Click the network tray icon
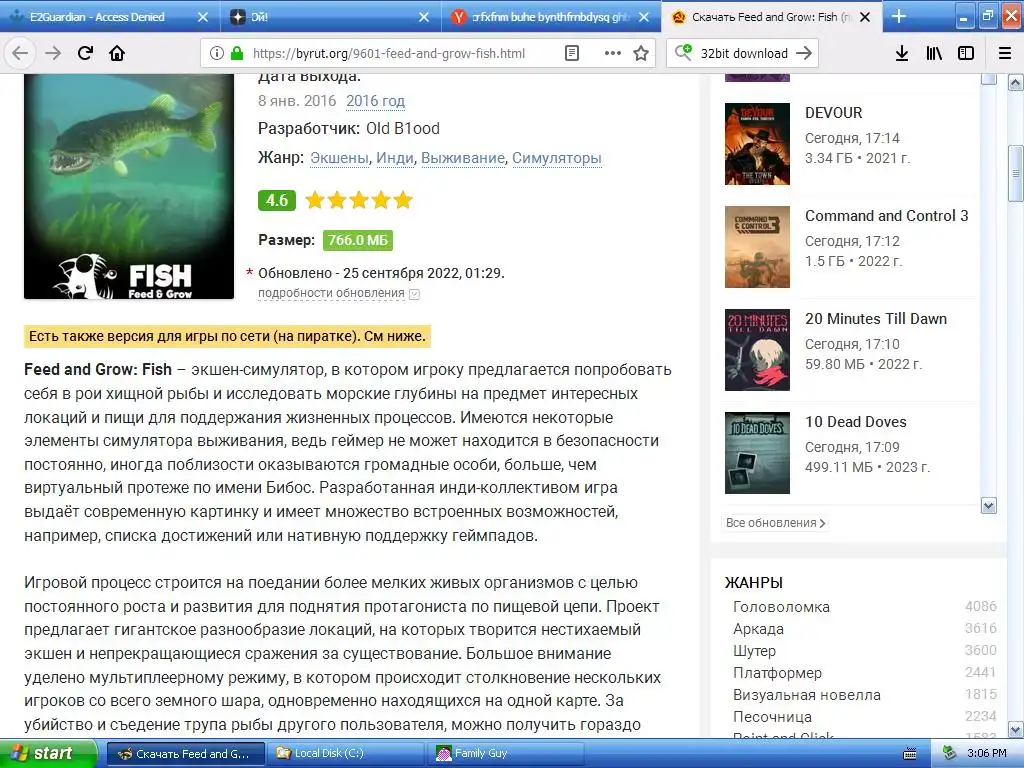The width and height of the screenshot is (1024, 768). 951,754
